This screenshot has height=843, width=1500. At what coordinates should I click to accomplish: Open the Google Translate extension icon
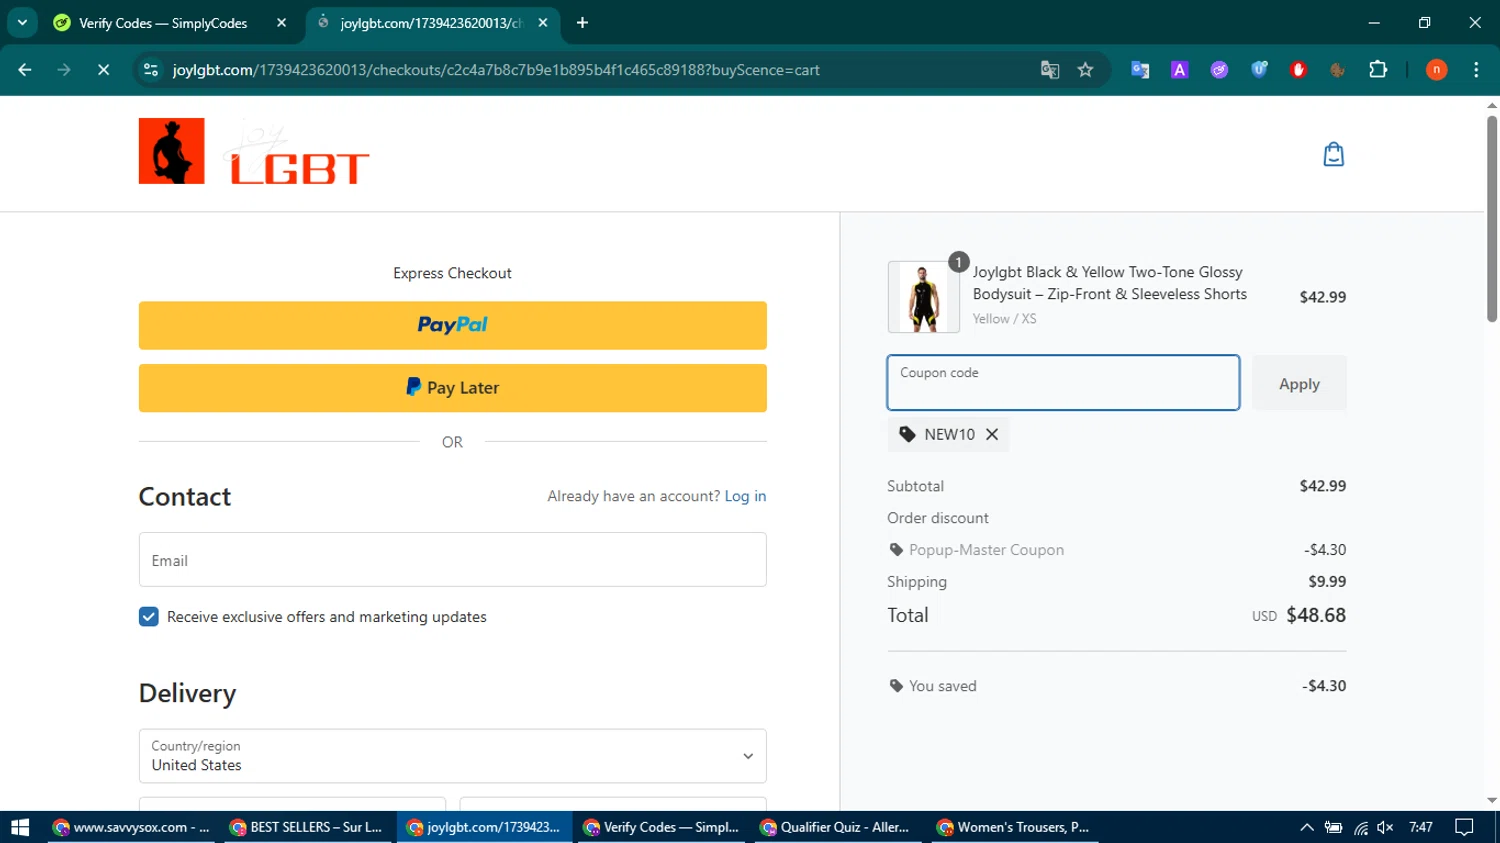pos(1139,70)
